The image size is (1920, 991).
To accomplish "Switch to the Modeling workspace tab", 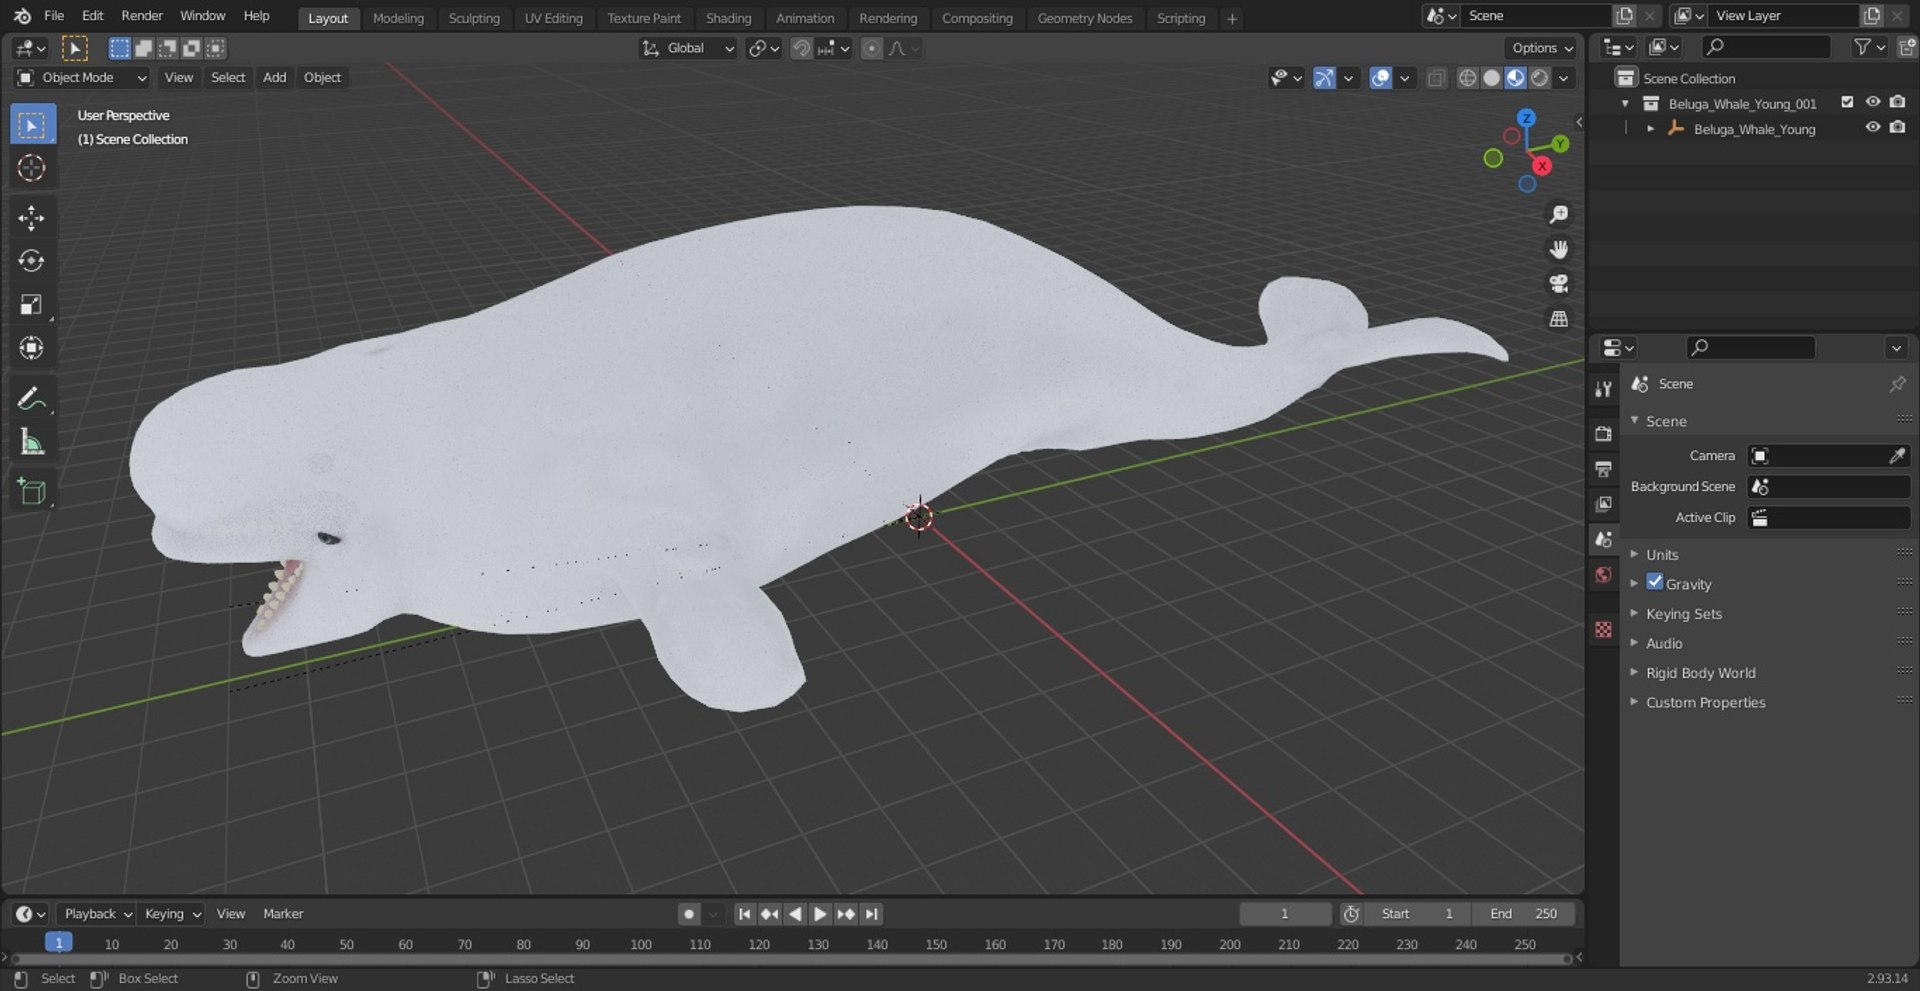I will tap(398, 18).
